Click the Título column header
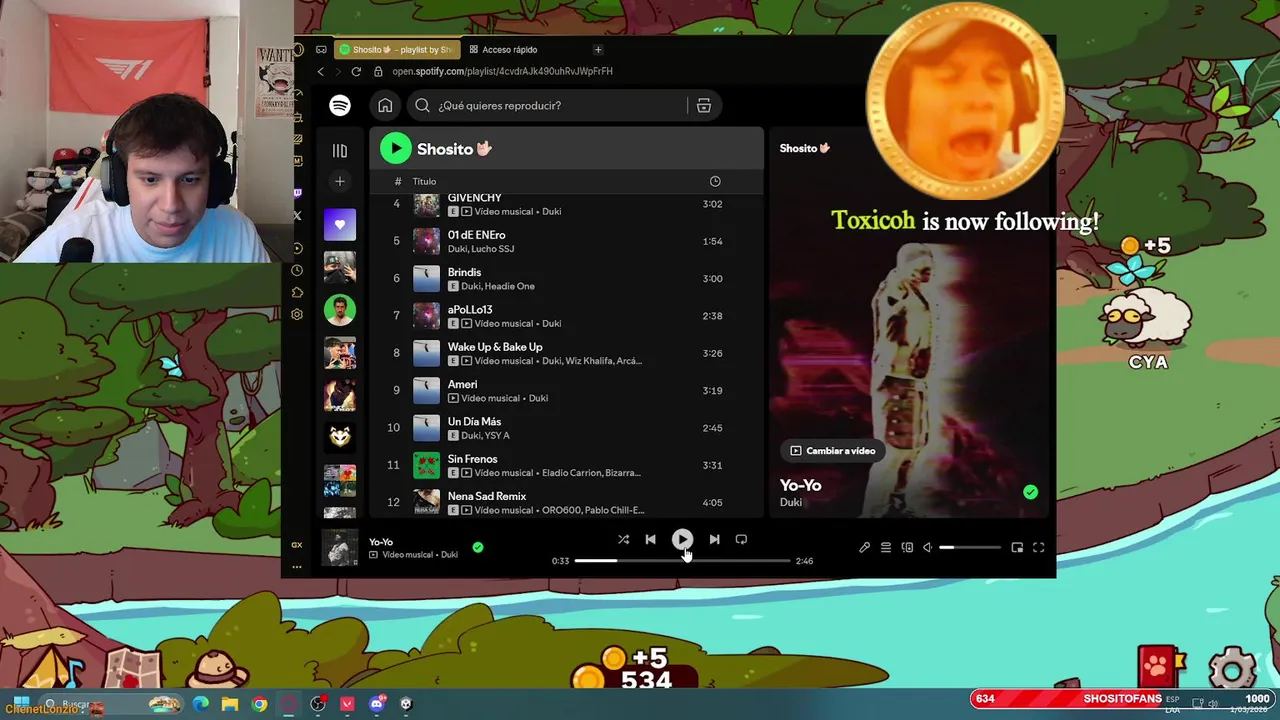 coord(424,181)
